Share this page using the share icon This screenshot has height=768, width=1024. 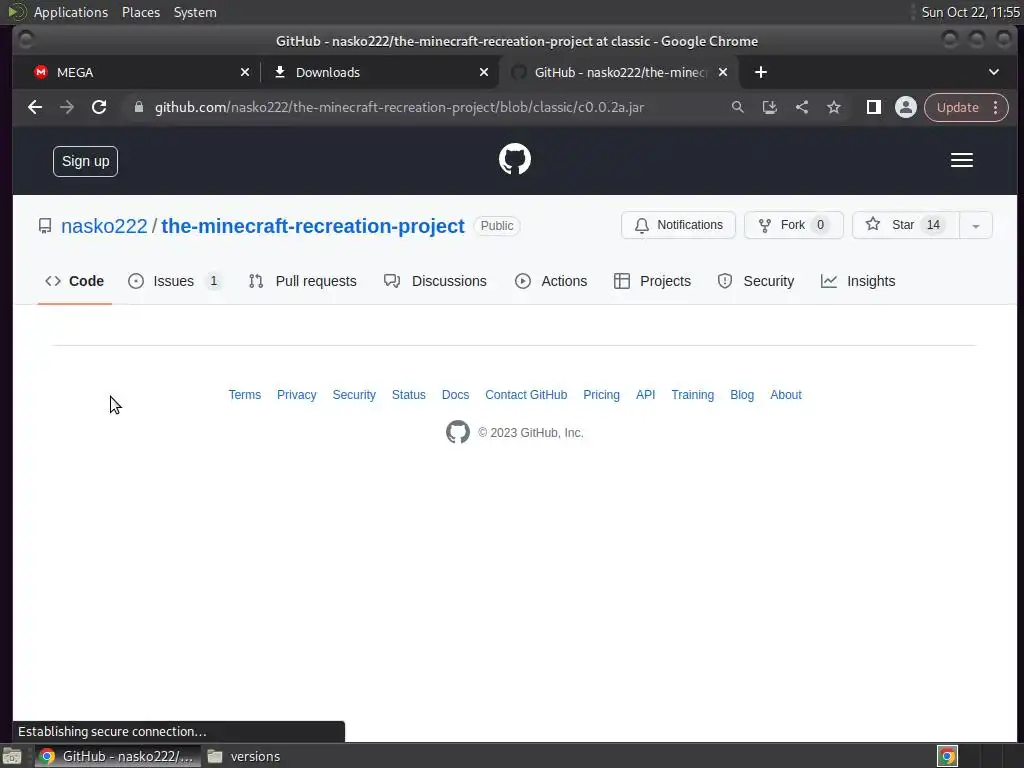(x=802, y=107)
